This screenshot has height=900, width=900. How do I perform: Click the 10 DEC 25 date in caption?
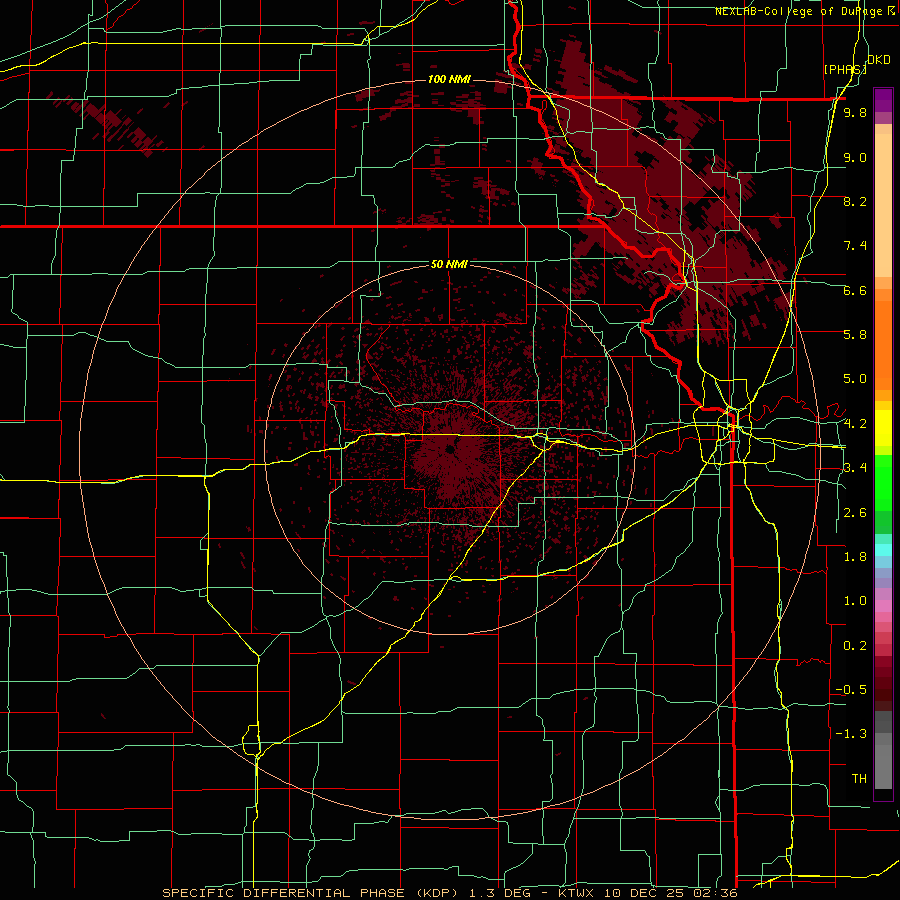642,893
